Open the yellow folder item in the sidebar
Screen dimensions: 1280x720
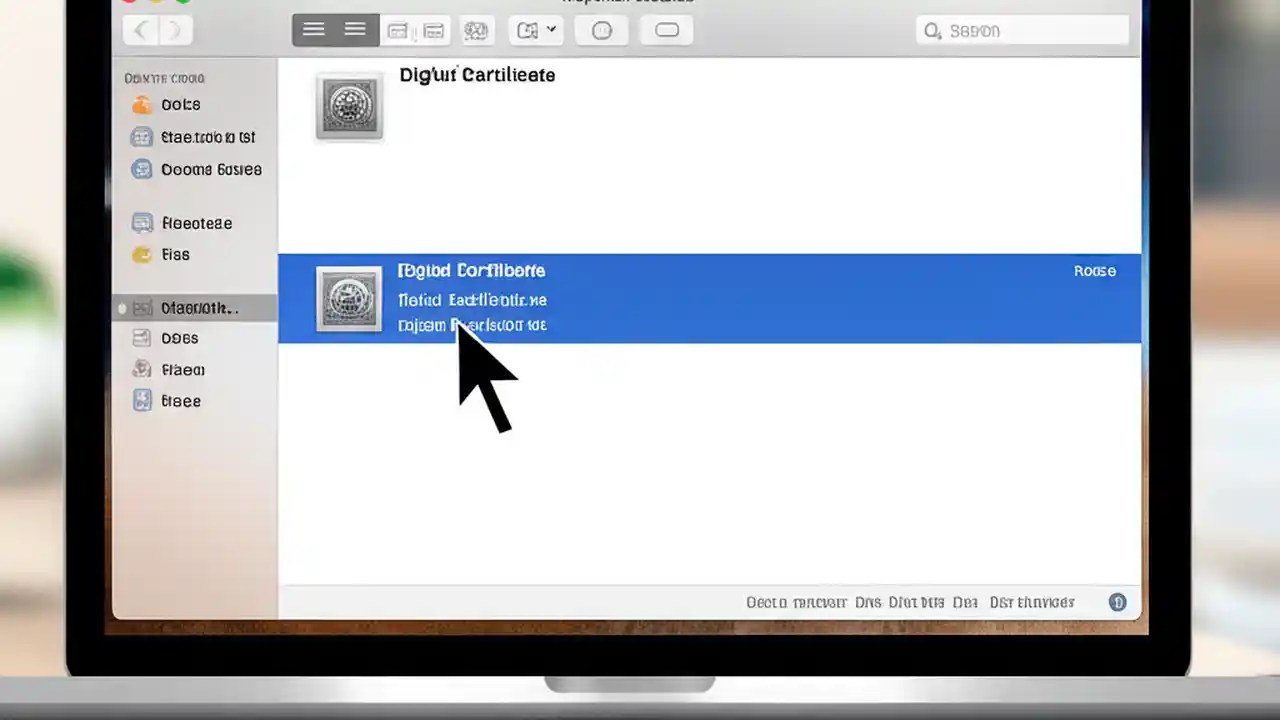175,254
